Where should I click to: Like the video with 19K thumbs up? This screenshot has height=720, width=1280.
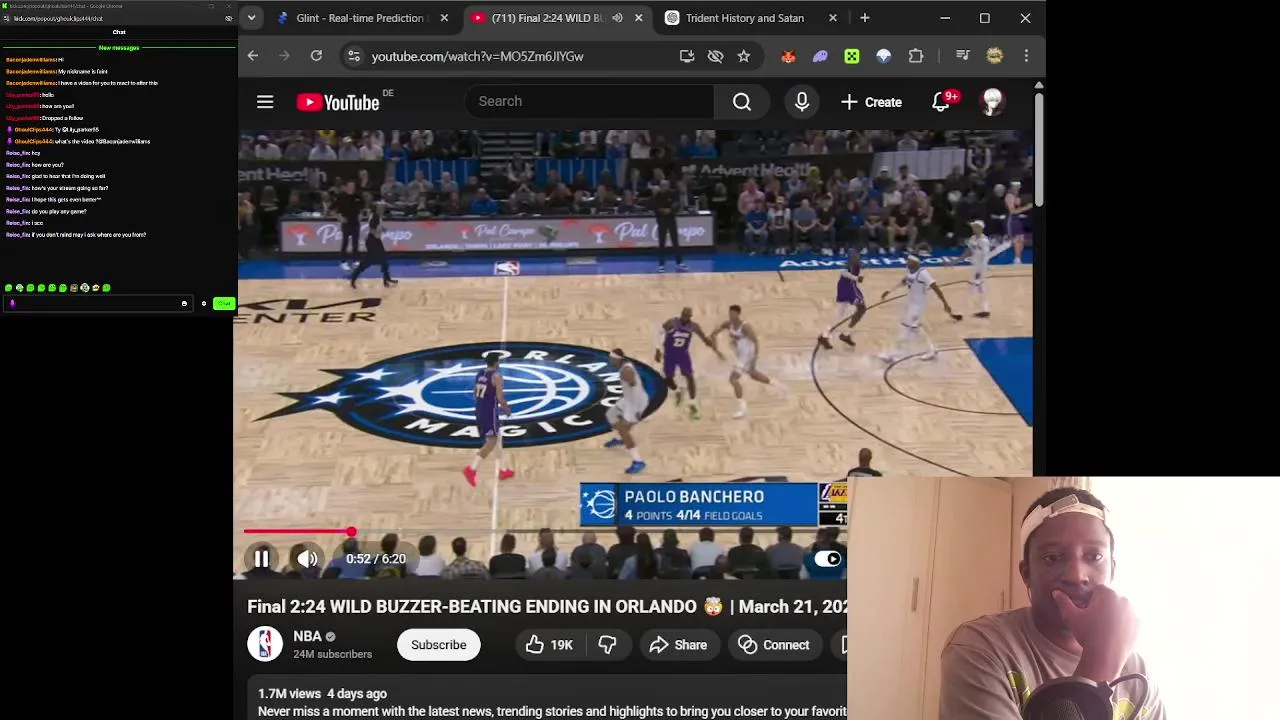point(548,645)
